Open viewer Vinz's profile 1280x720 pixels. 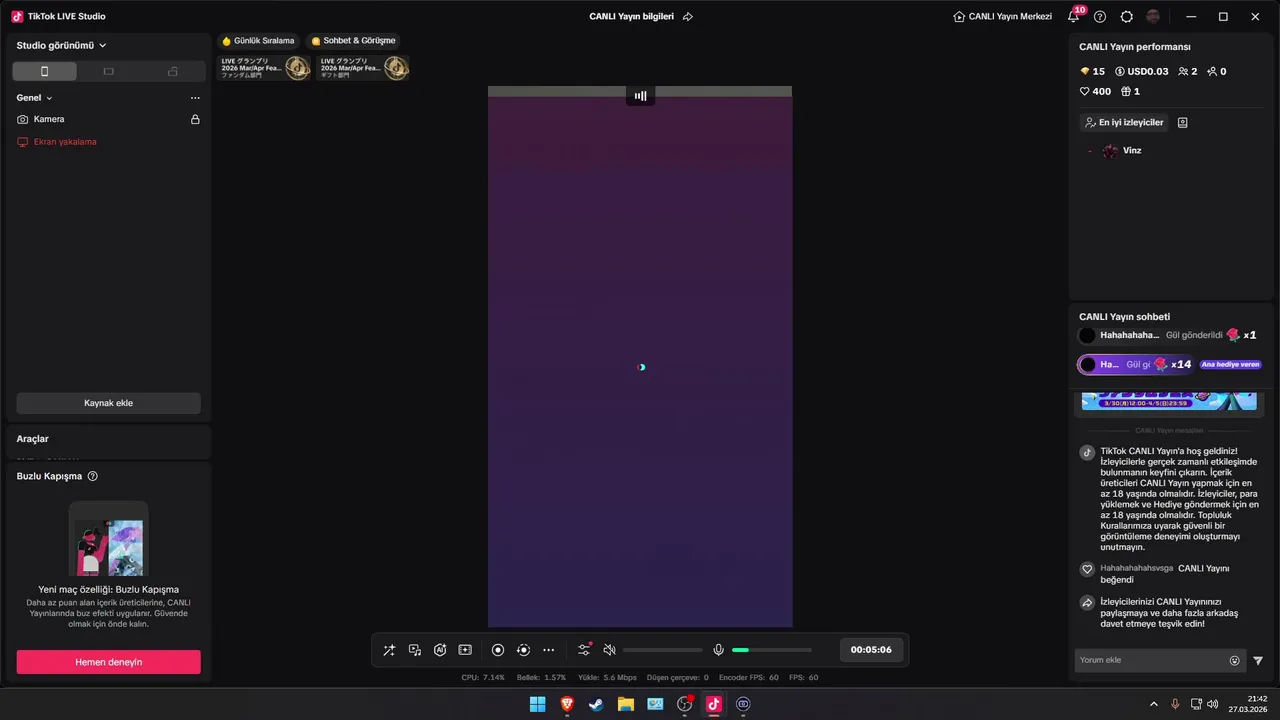coord(1121,151)
